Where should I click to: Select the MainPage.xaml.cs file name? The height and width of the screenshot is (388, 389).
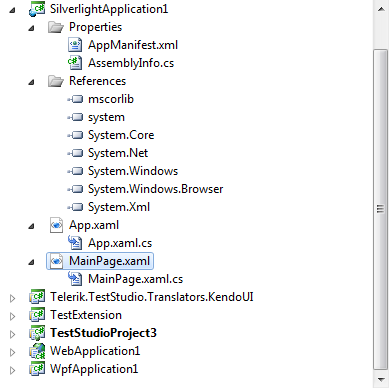click(x=135, y=279)
